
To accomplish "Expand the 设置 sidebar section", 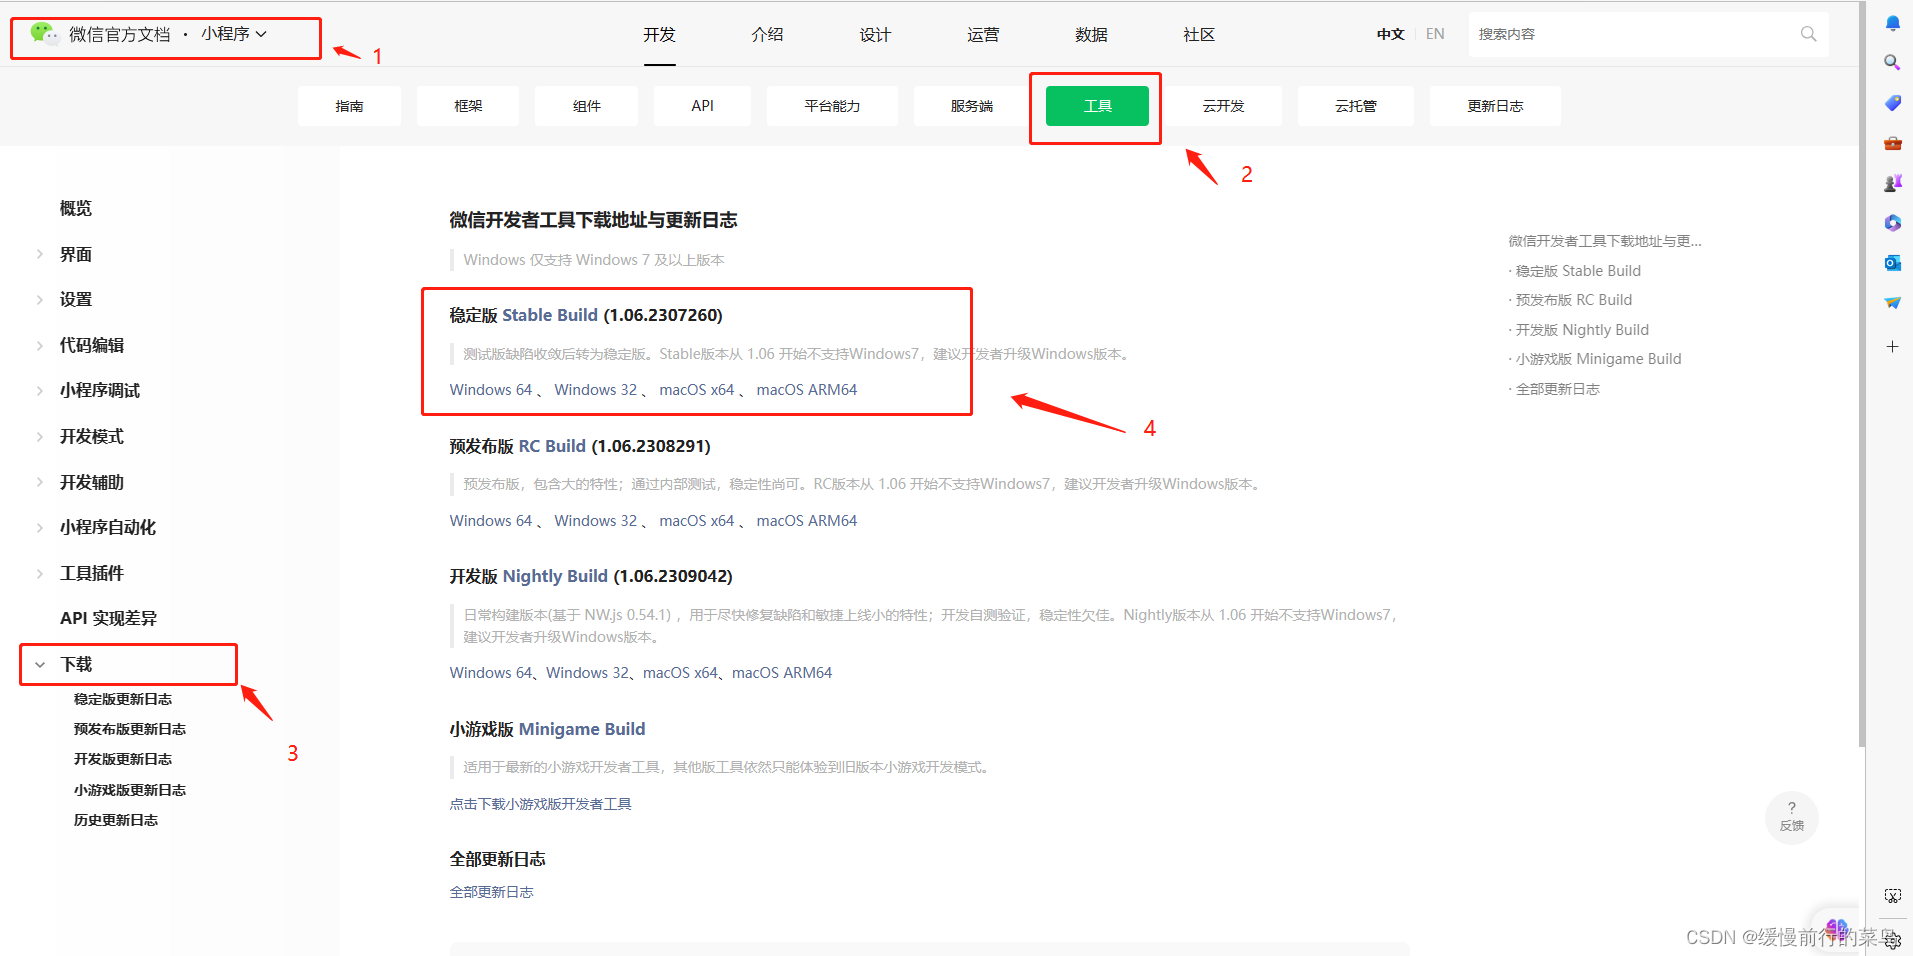I will [40, 299].
